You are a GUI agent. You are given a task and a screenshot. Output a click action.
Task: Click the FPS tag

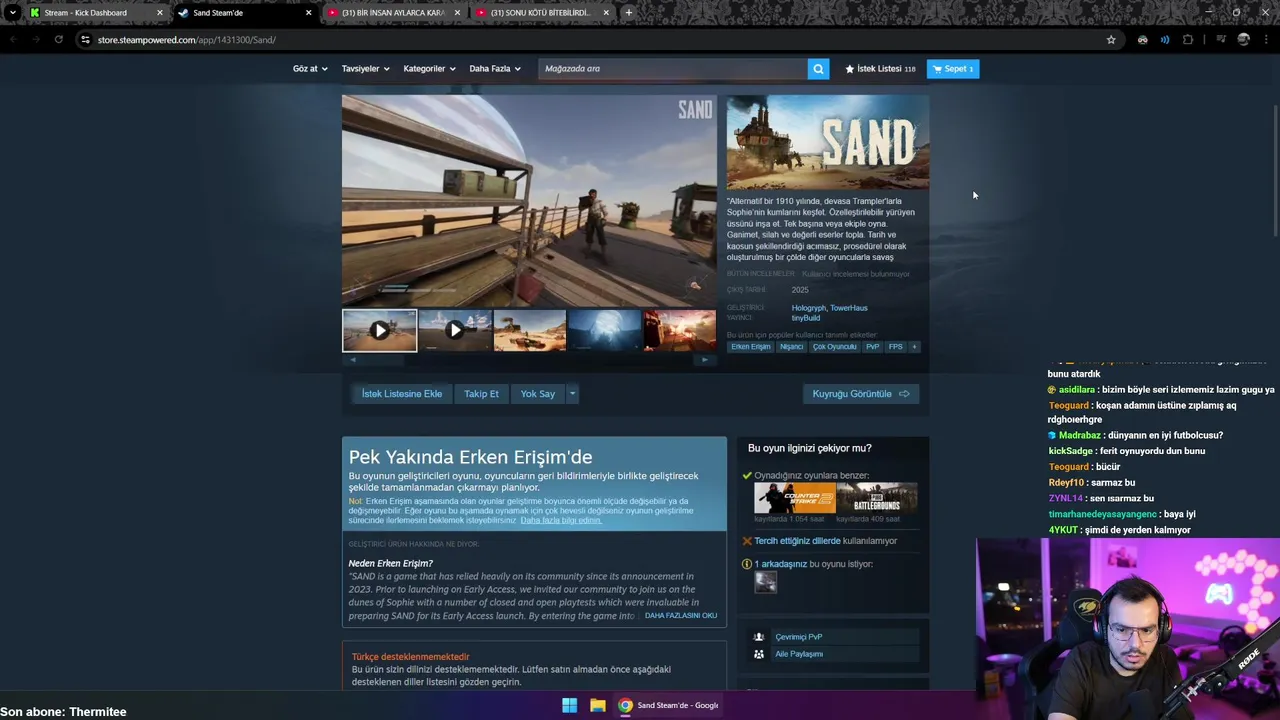[x=895, y=347]
